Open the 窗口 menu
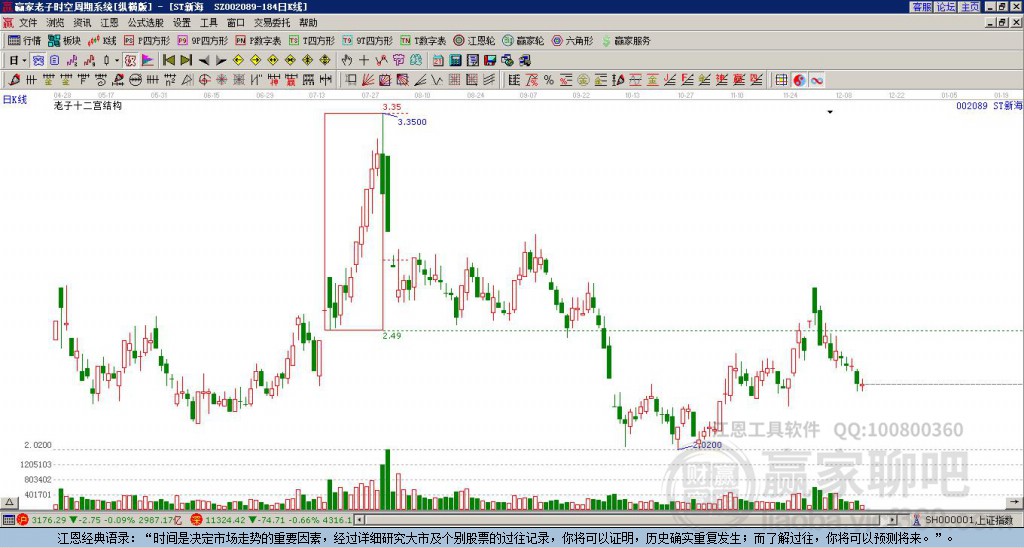Image resolution: width=1024 pixels, height=548 pixels. coord(236,23)
